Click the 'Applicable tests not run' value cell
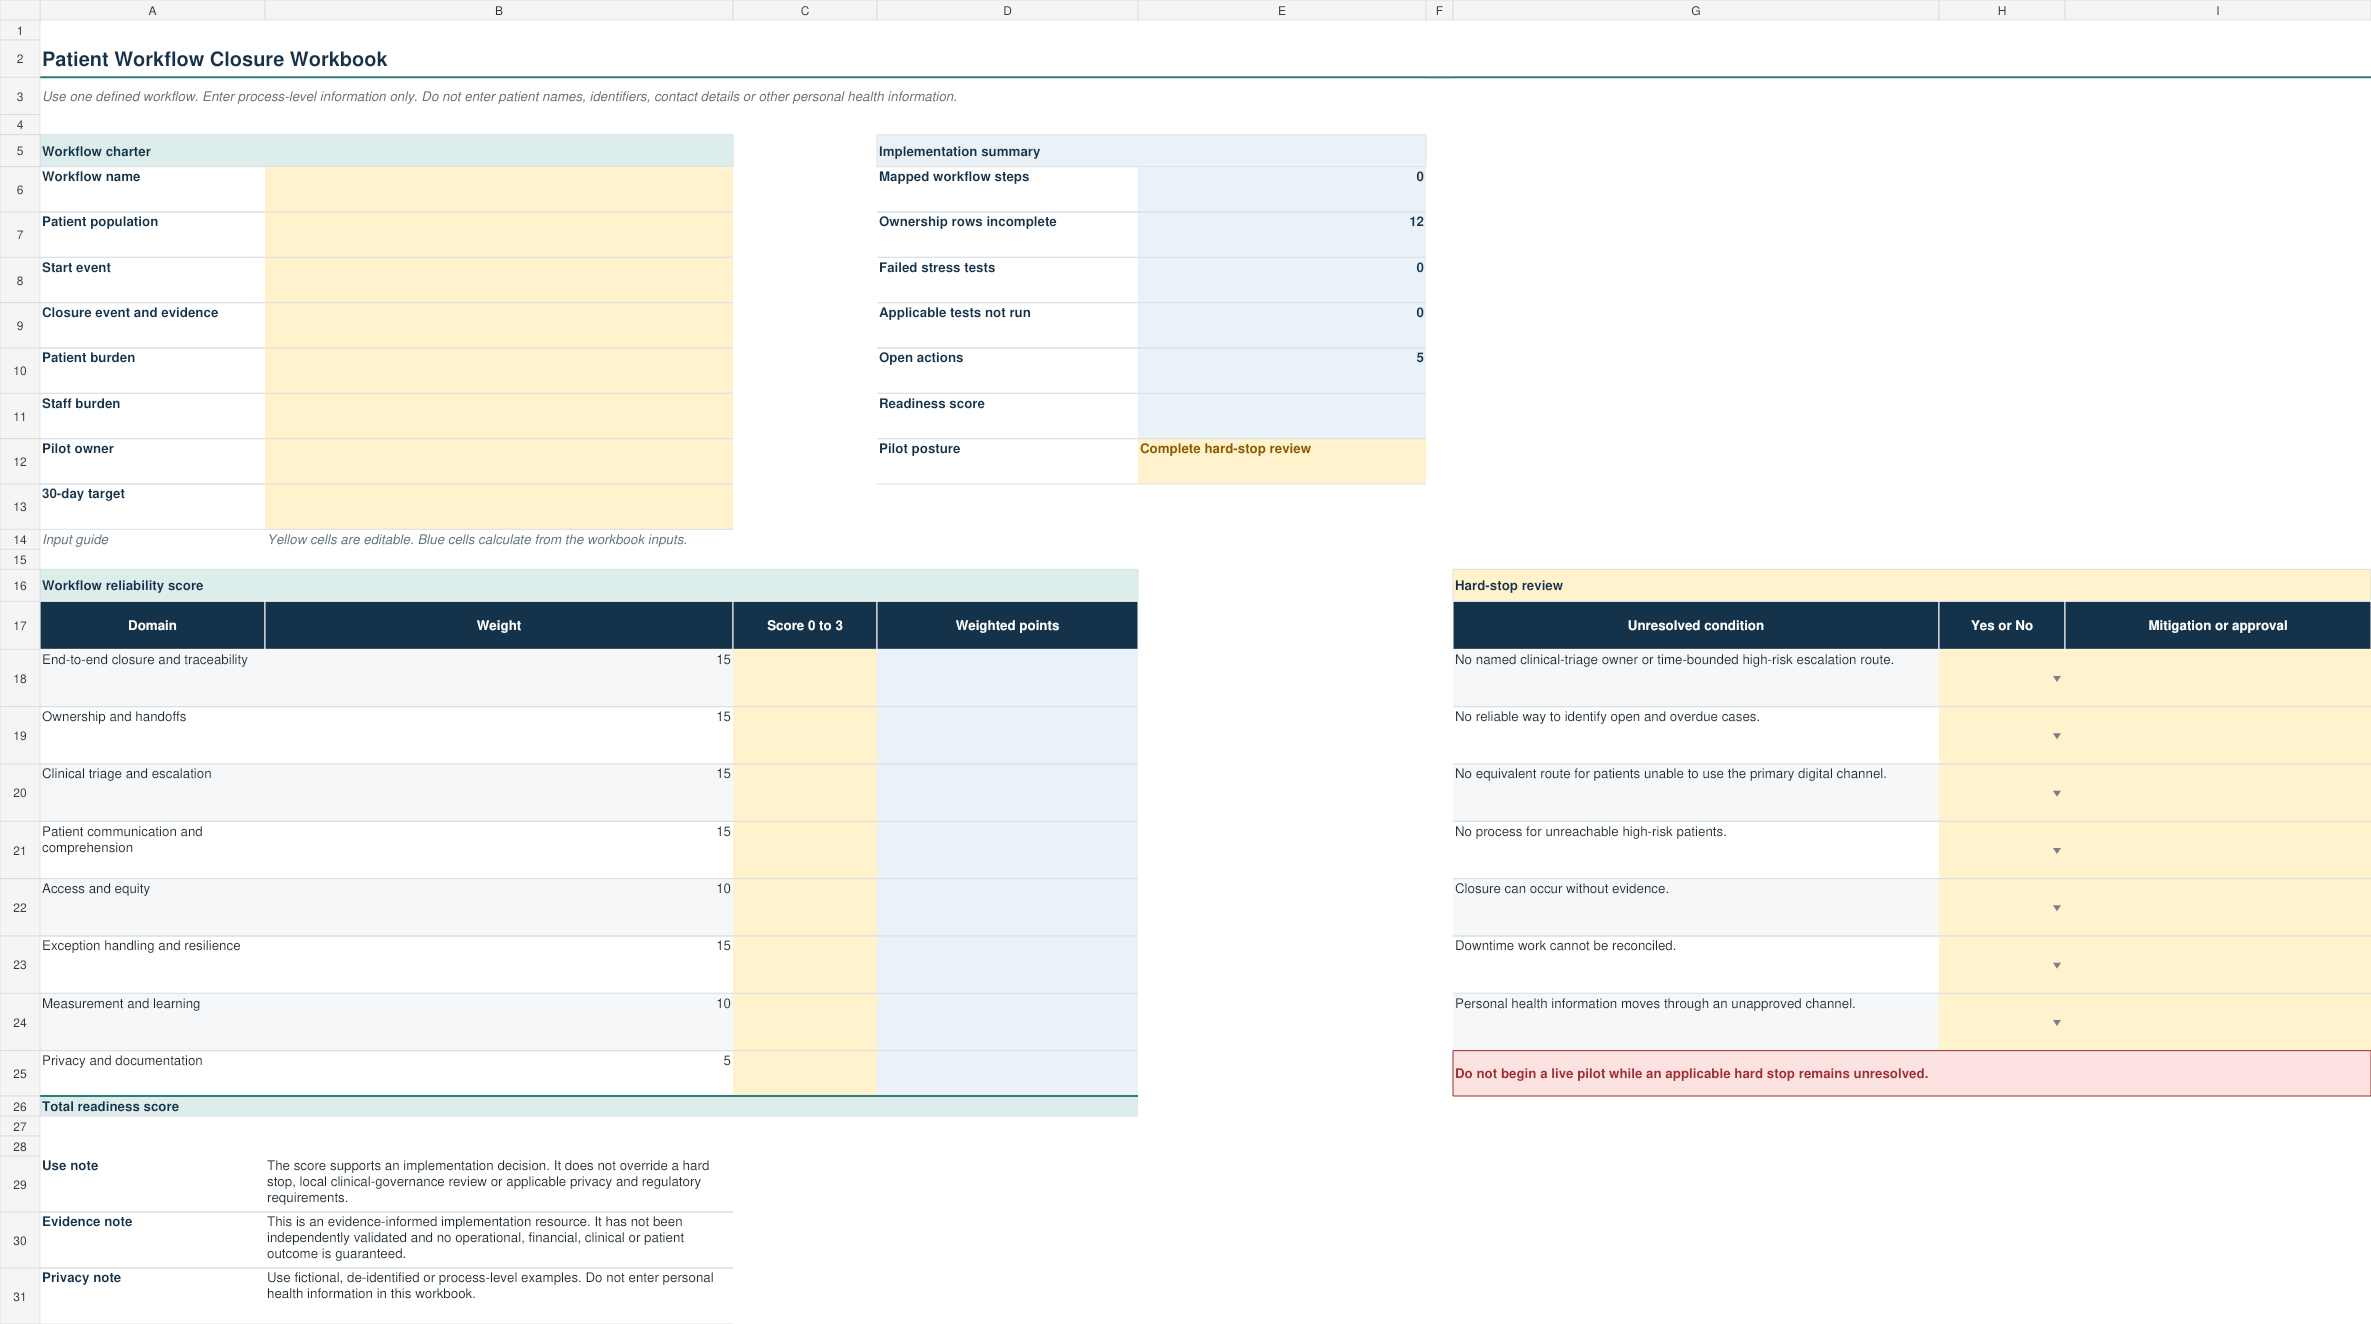2371x1324 pixels. click(x=1281, y=325)
